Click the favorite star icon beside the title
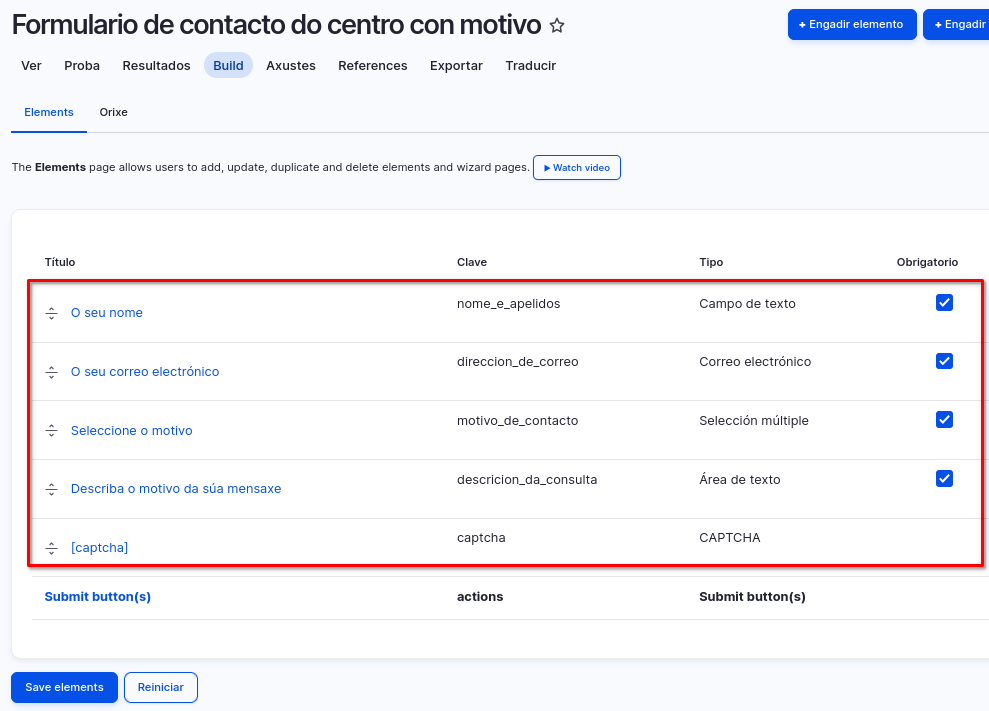 tap(557, 26)
